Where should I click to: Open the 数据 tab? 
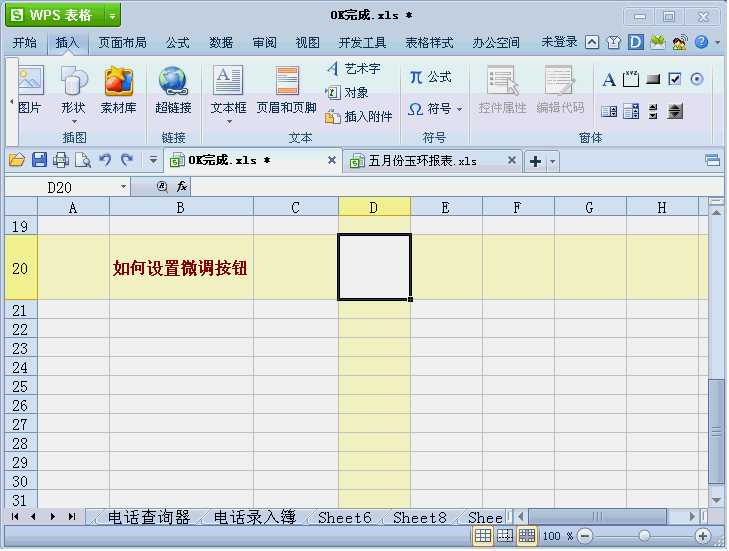click(x=221, y=43)
